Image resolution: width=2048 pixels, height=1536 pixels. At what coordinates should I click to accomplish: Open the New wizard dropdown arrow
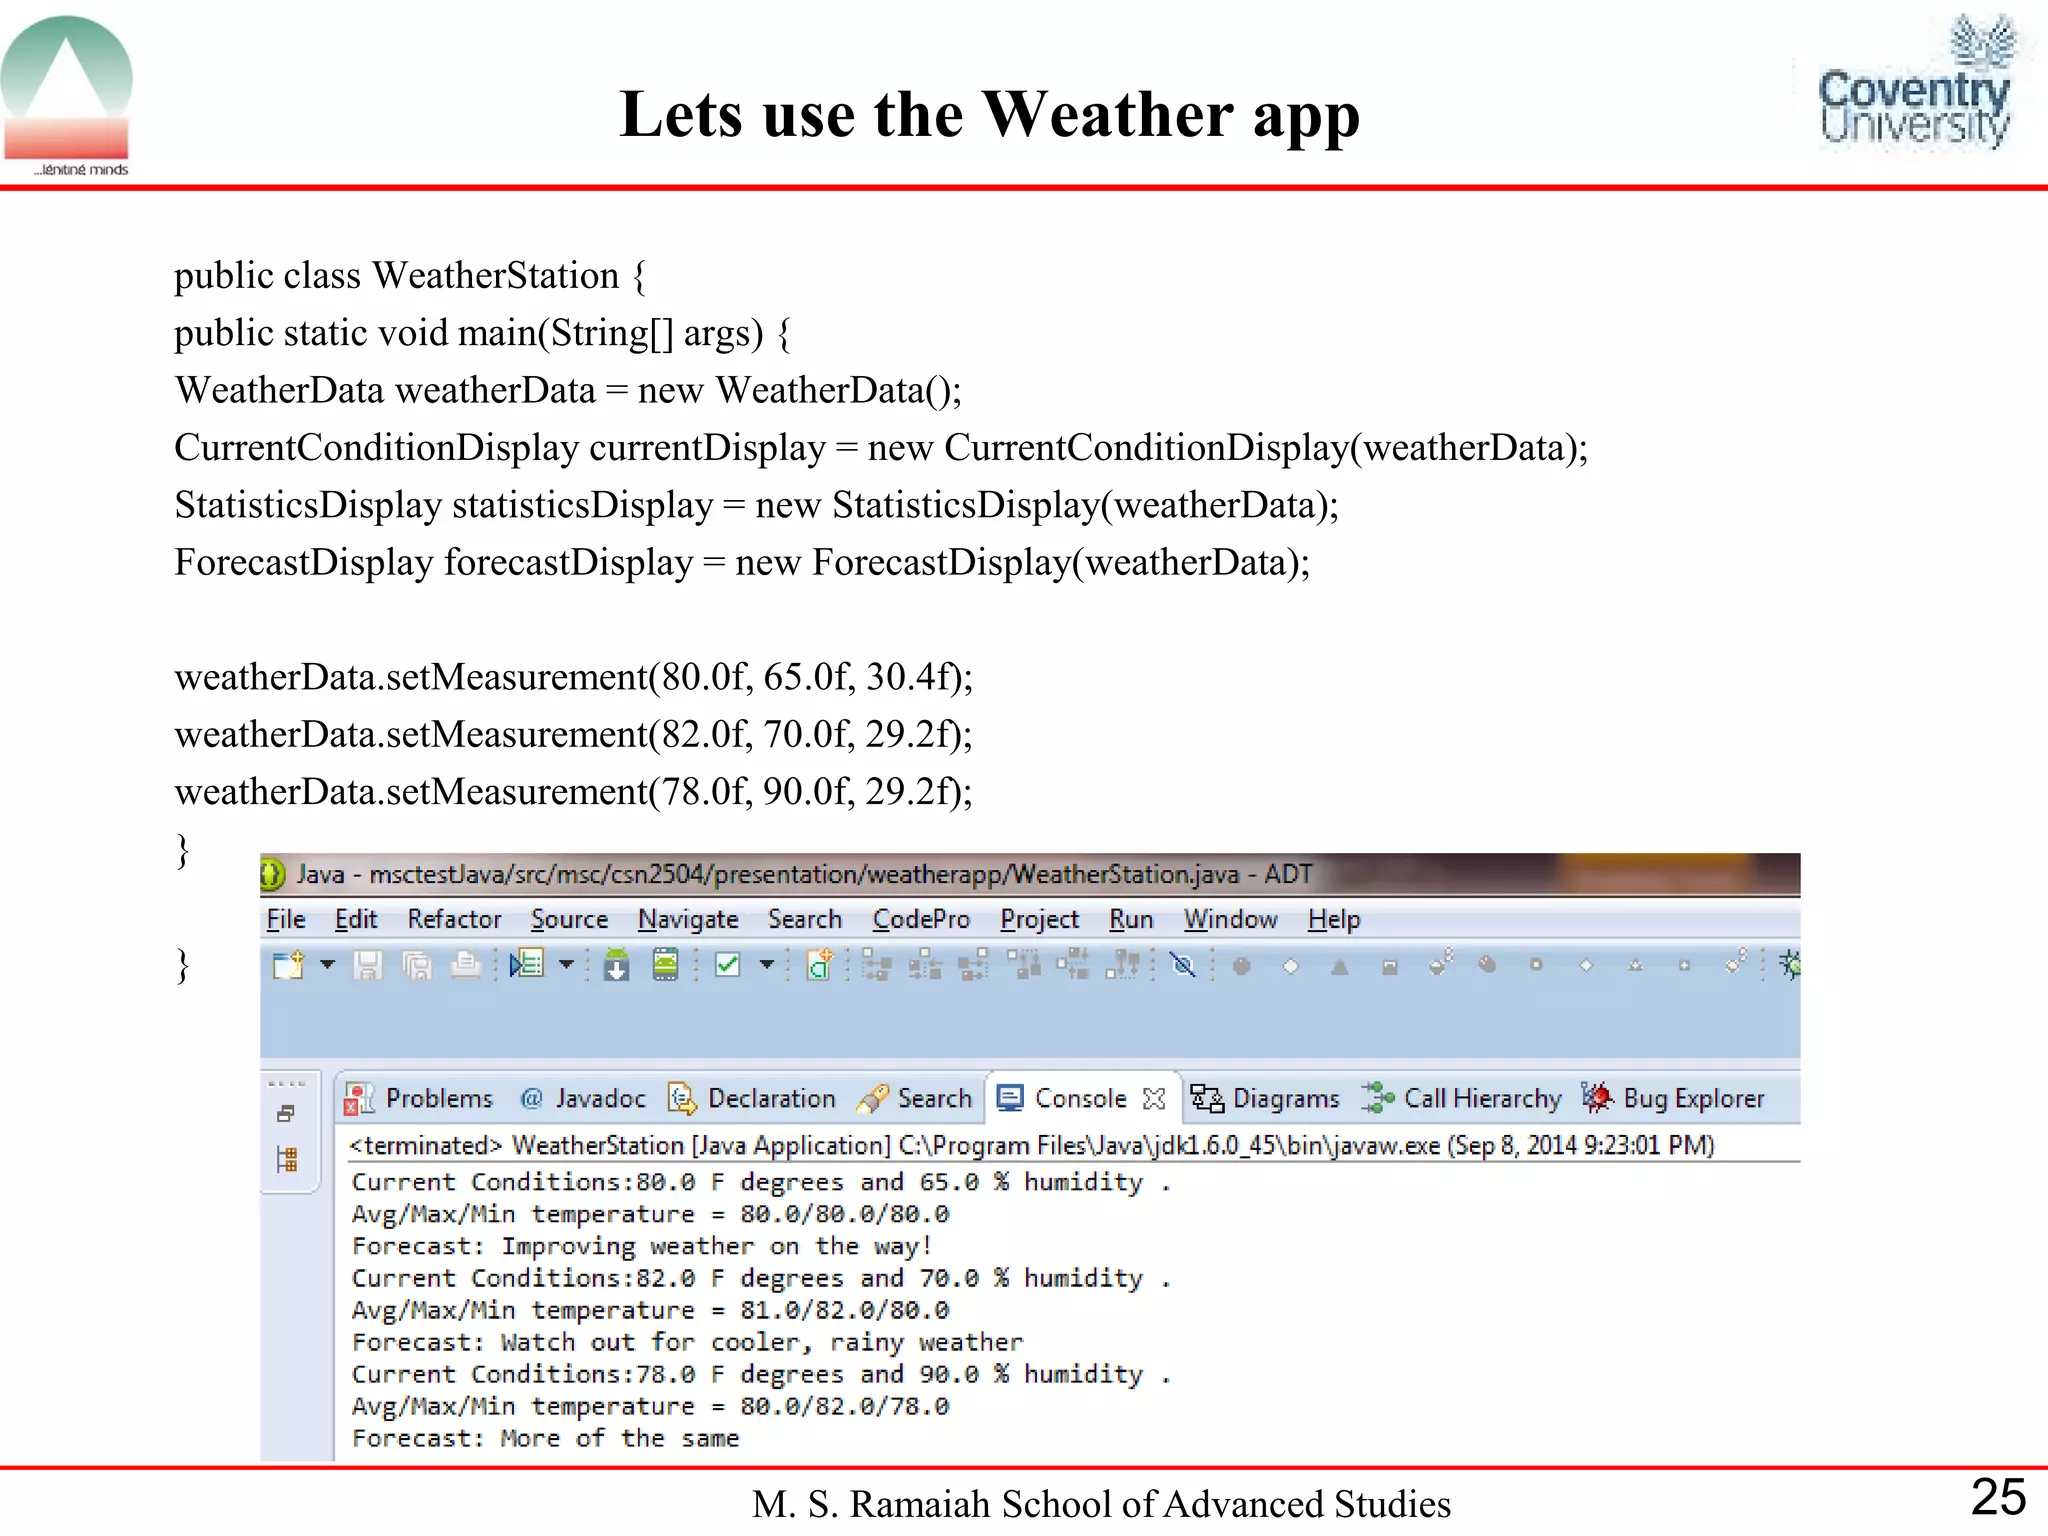[327, 965]
